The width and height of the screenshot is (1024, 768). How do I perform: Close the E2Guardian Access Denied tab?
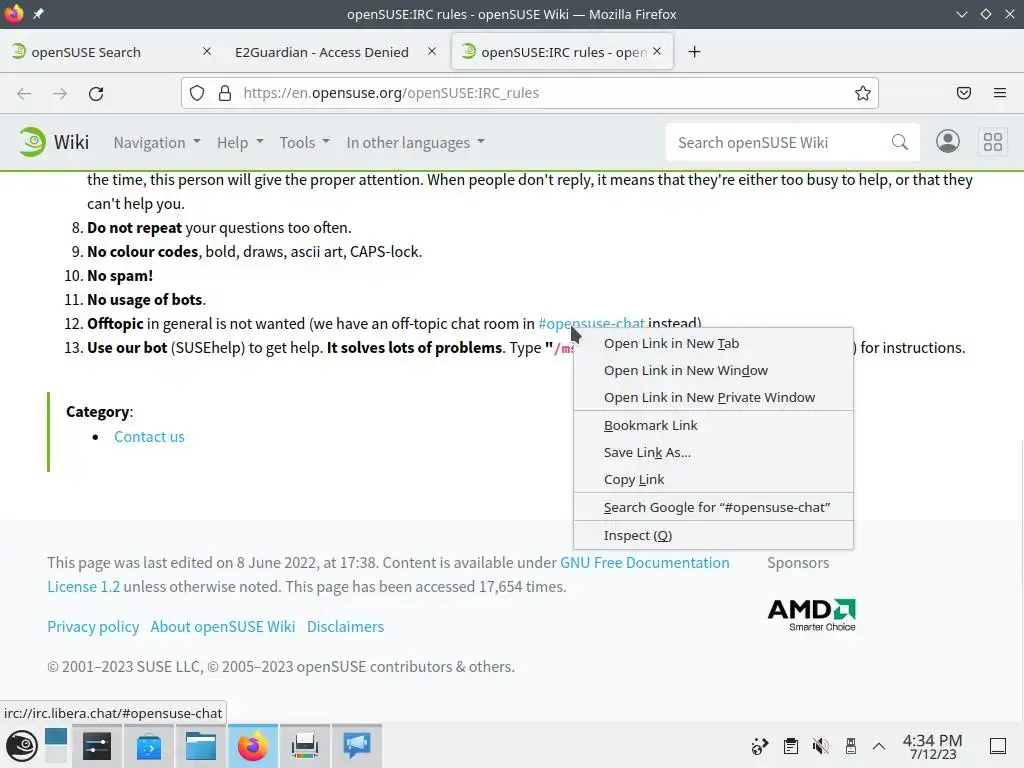click(x=432, y=51)
